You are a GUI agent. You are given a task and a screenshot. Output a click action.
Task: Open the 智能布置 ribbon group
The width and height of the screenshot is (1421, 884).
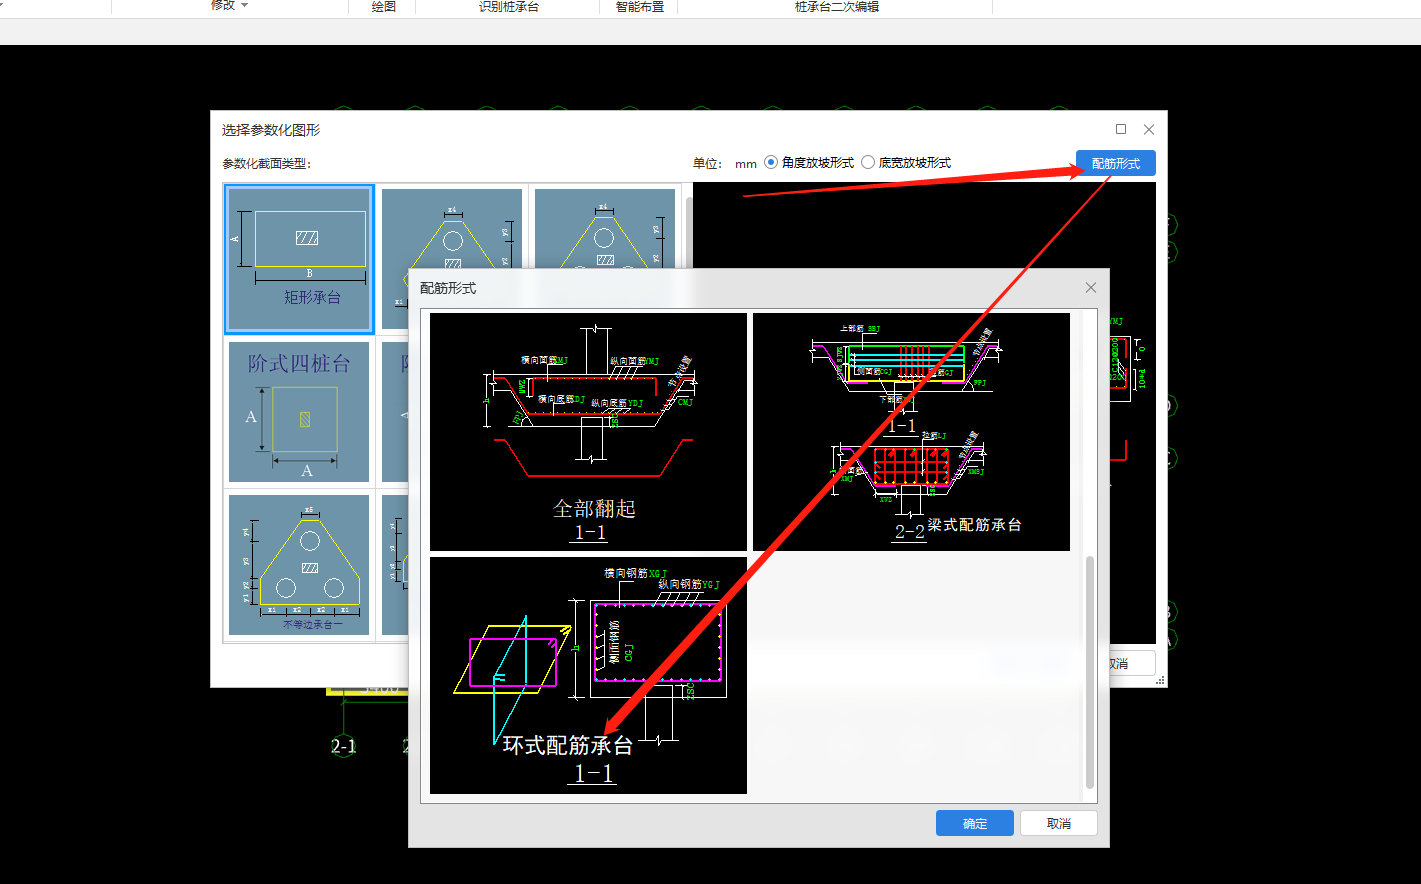click(x=639, y=7)
